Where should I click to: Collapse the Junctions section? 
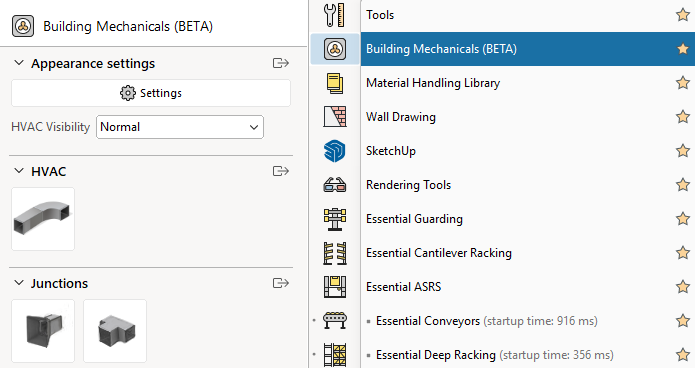19,283
